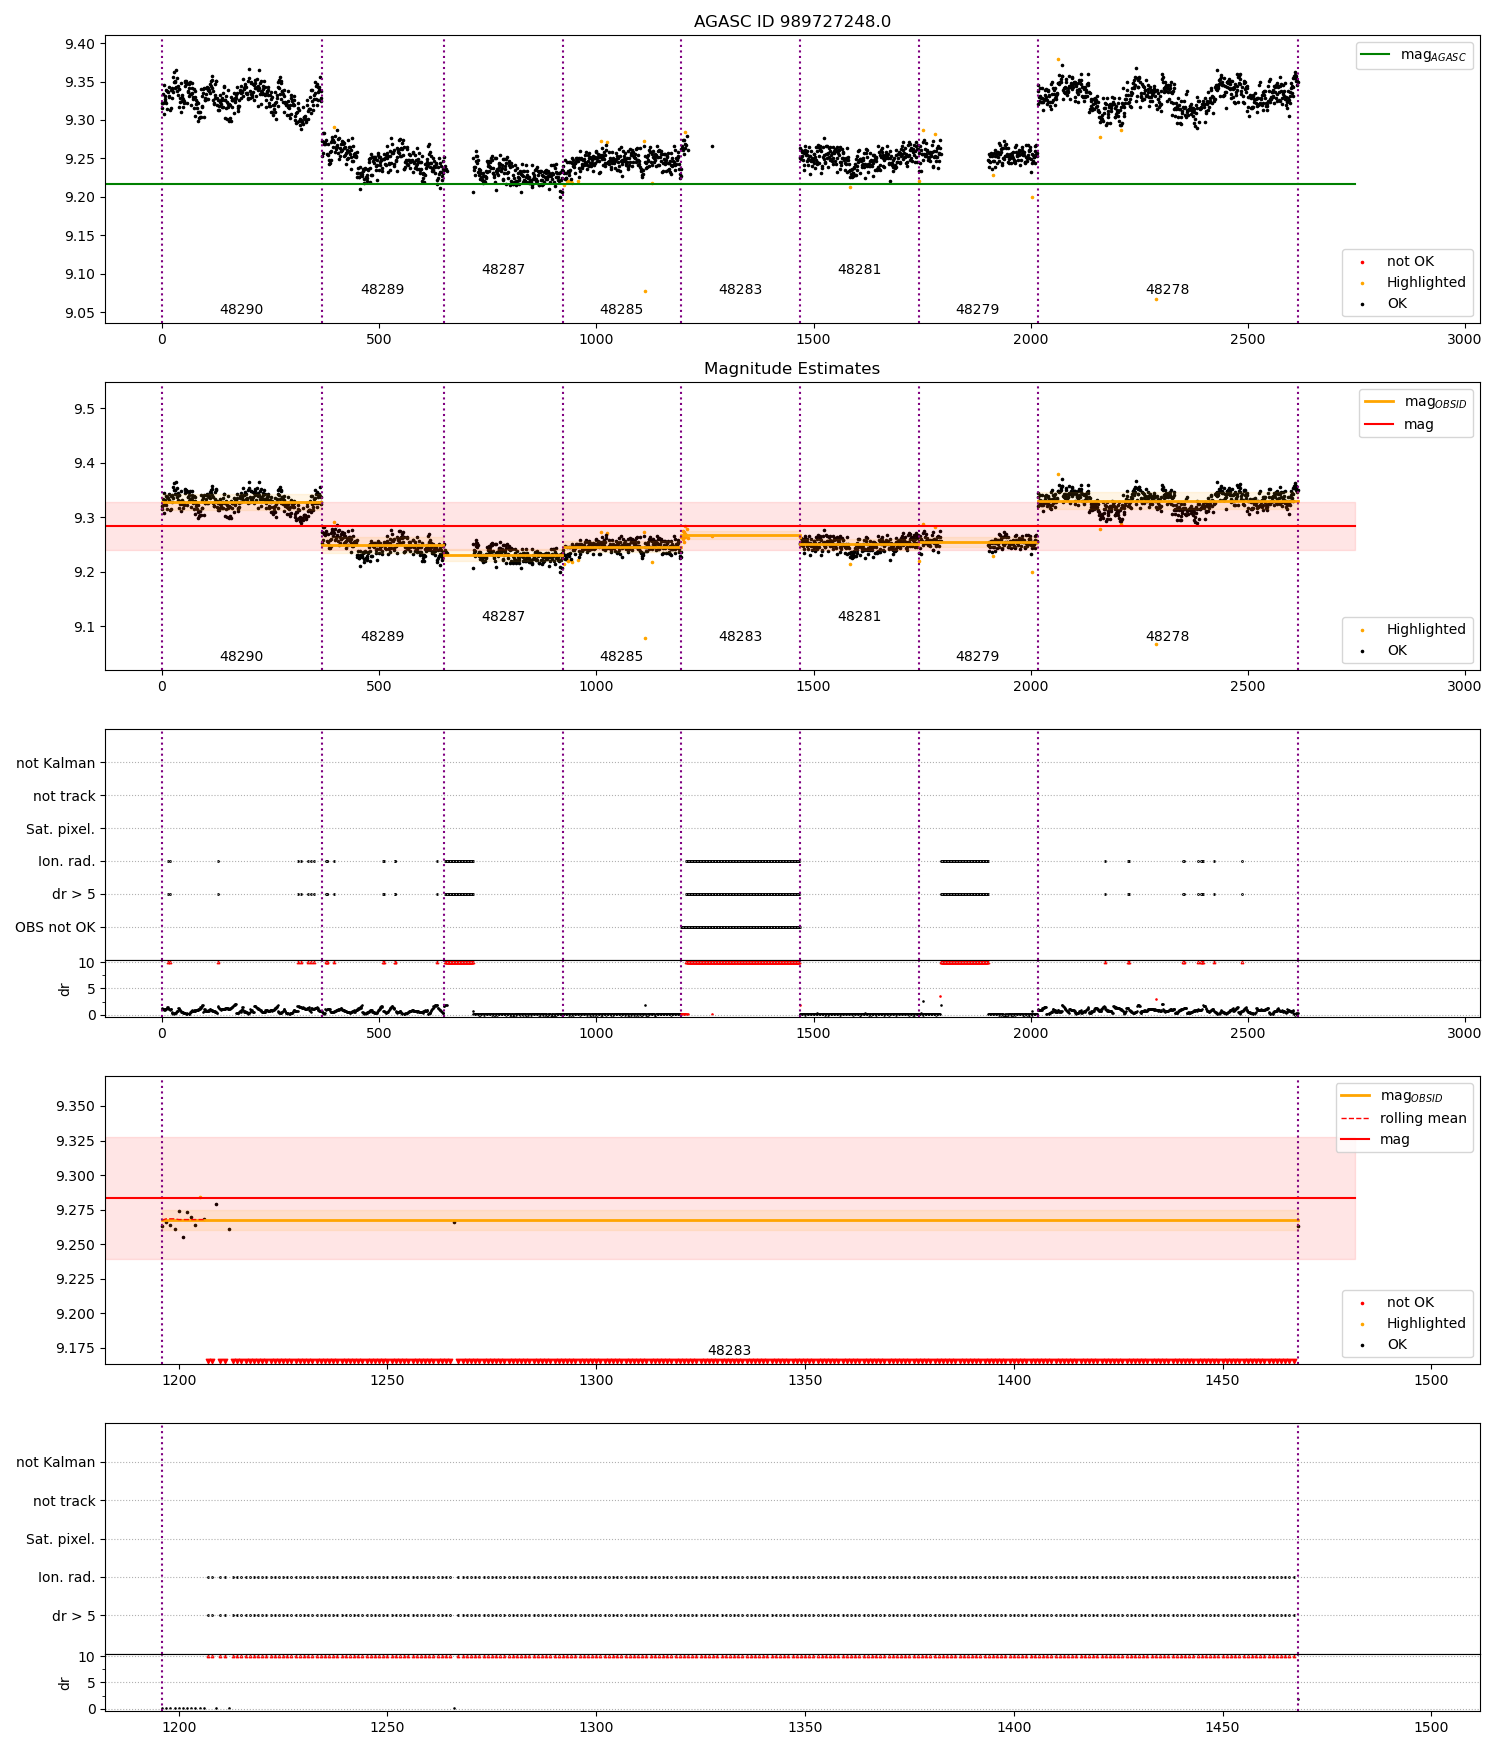This screenshot has height=1750, width=1500.
Task: Select label 48290 in Magnitude Estimates plot
Action: point(241,657)
